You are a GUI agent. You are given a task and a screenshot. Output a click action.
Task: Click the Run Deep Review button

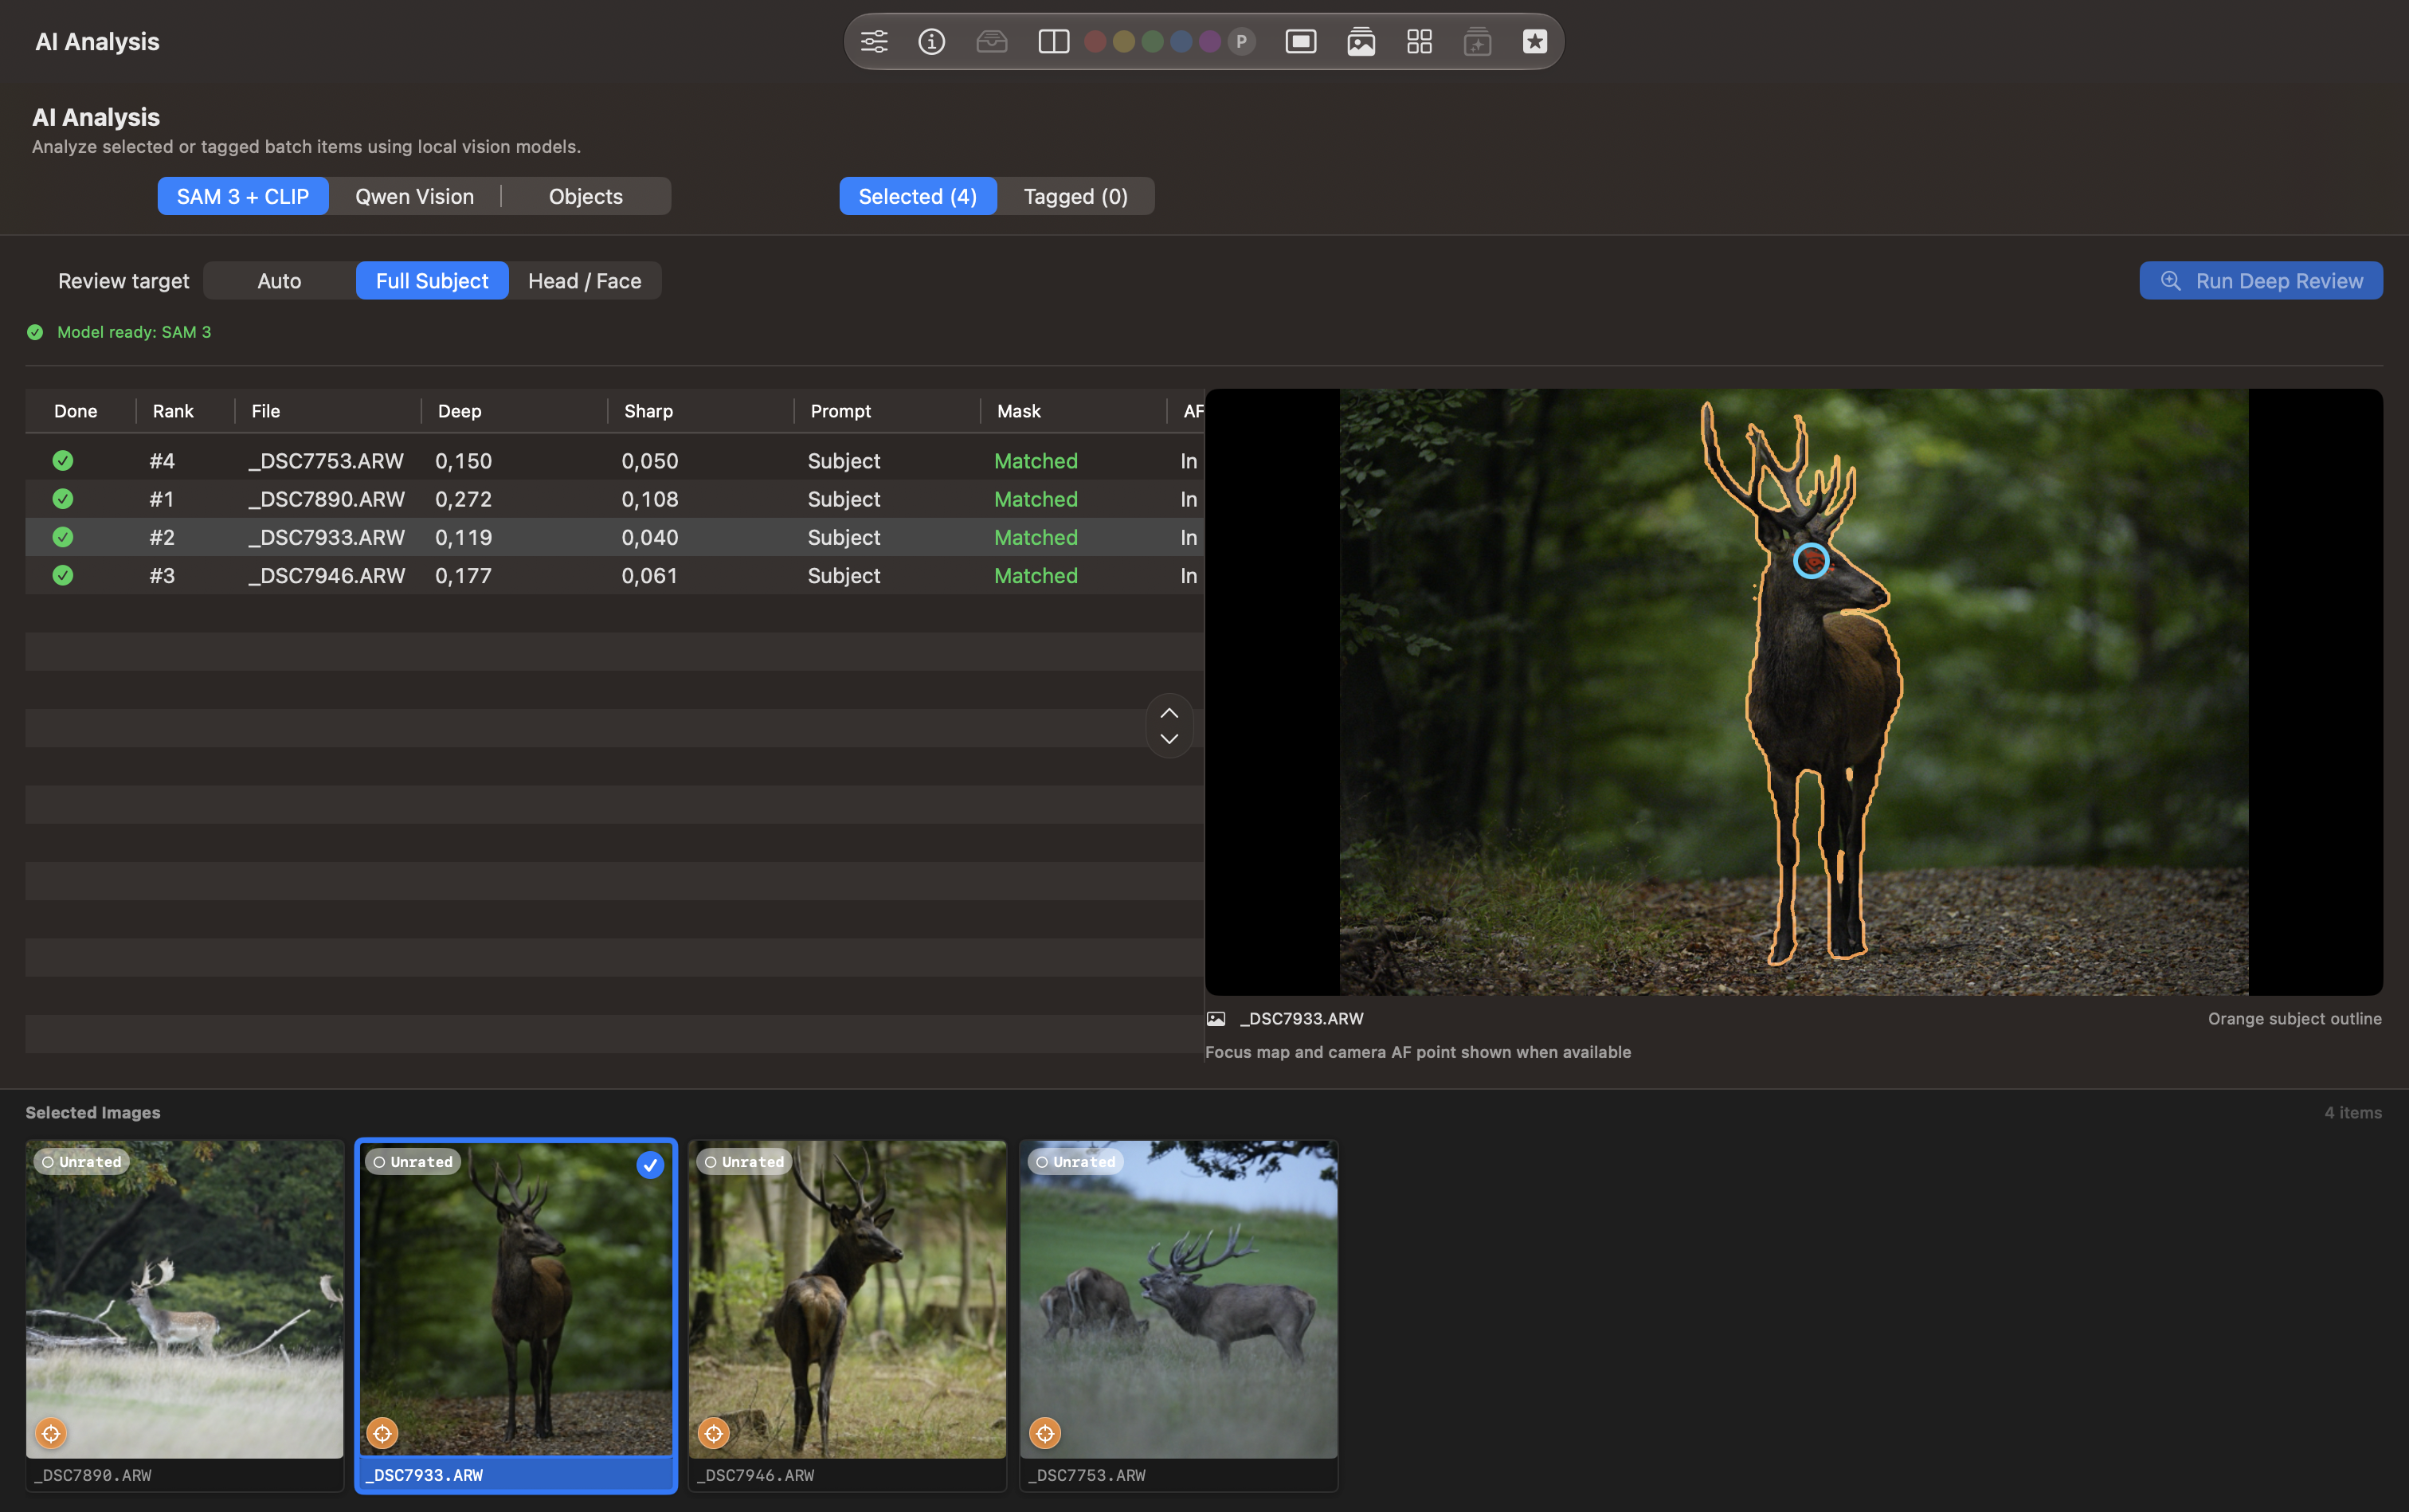[x=2261, y=281]
